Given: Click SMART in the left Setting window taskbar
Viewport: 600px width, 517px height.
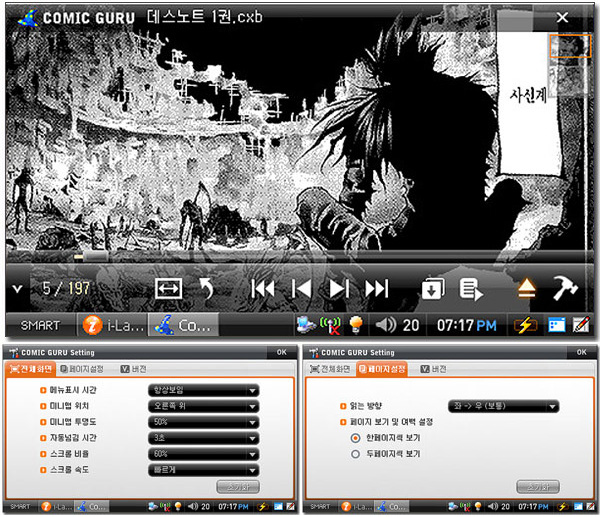Looking at the screenshot, I should point(20,507).
